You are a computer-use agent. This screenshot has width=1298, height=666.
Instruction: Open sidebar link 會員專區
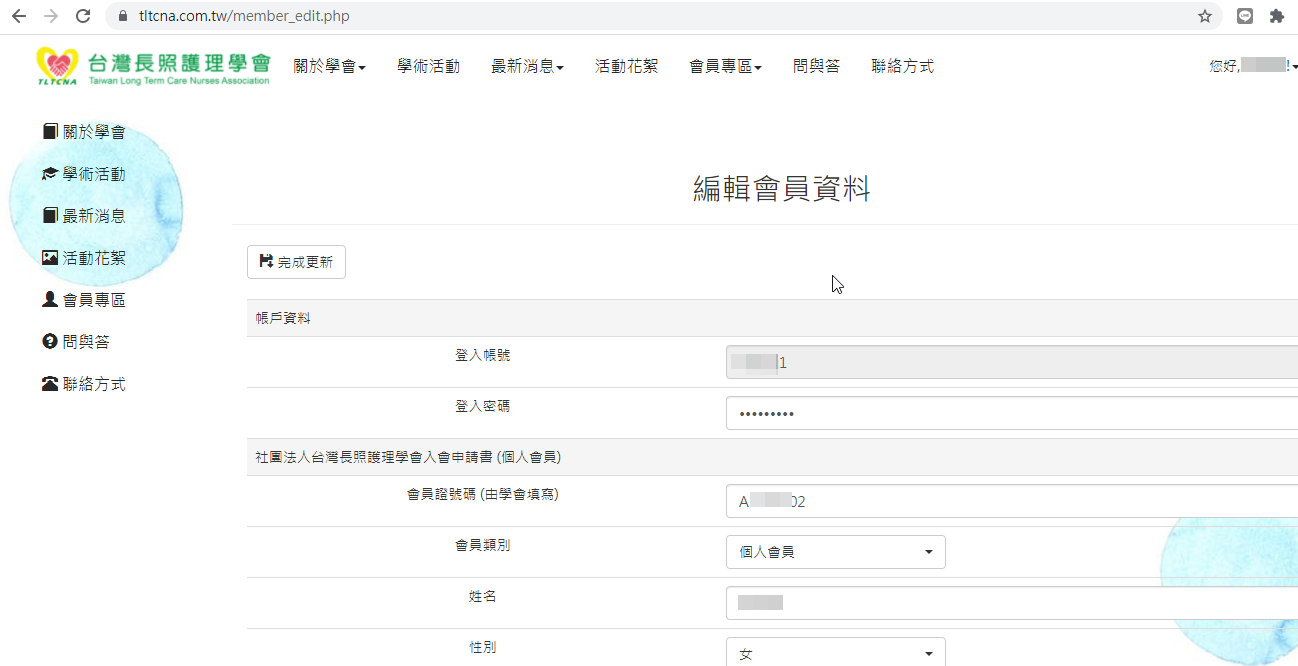click(94, 300)
